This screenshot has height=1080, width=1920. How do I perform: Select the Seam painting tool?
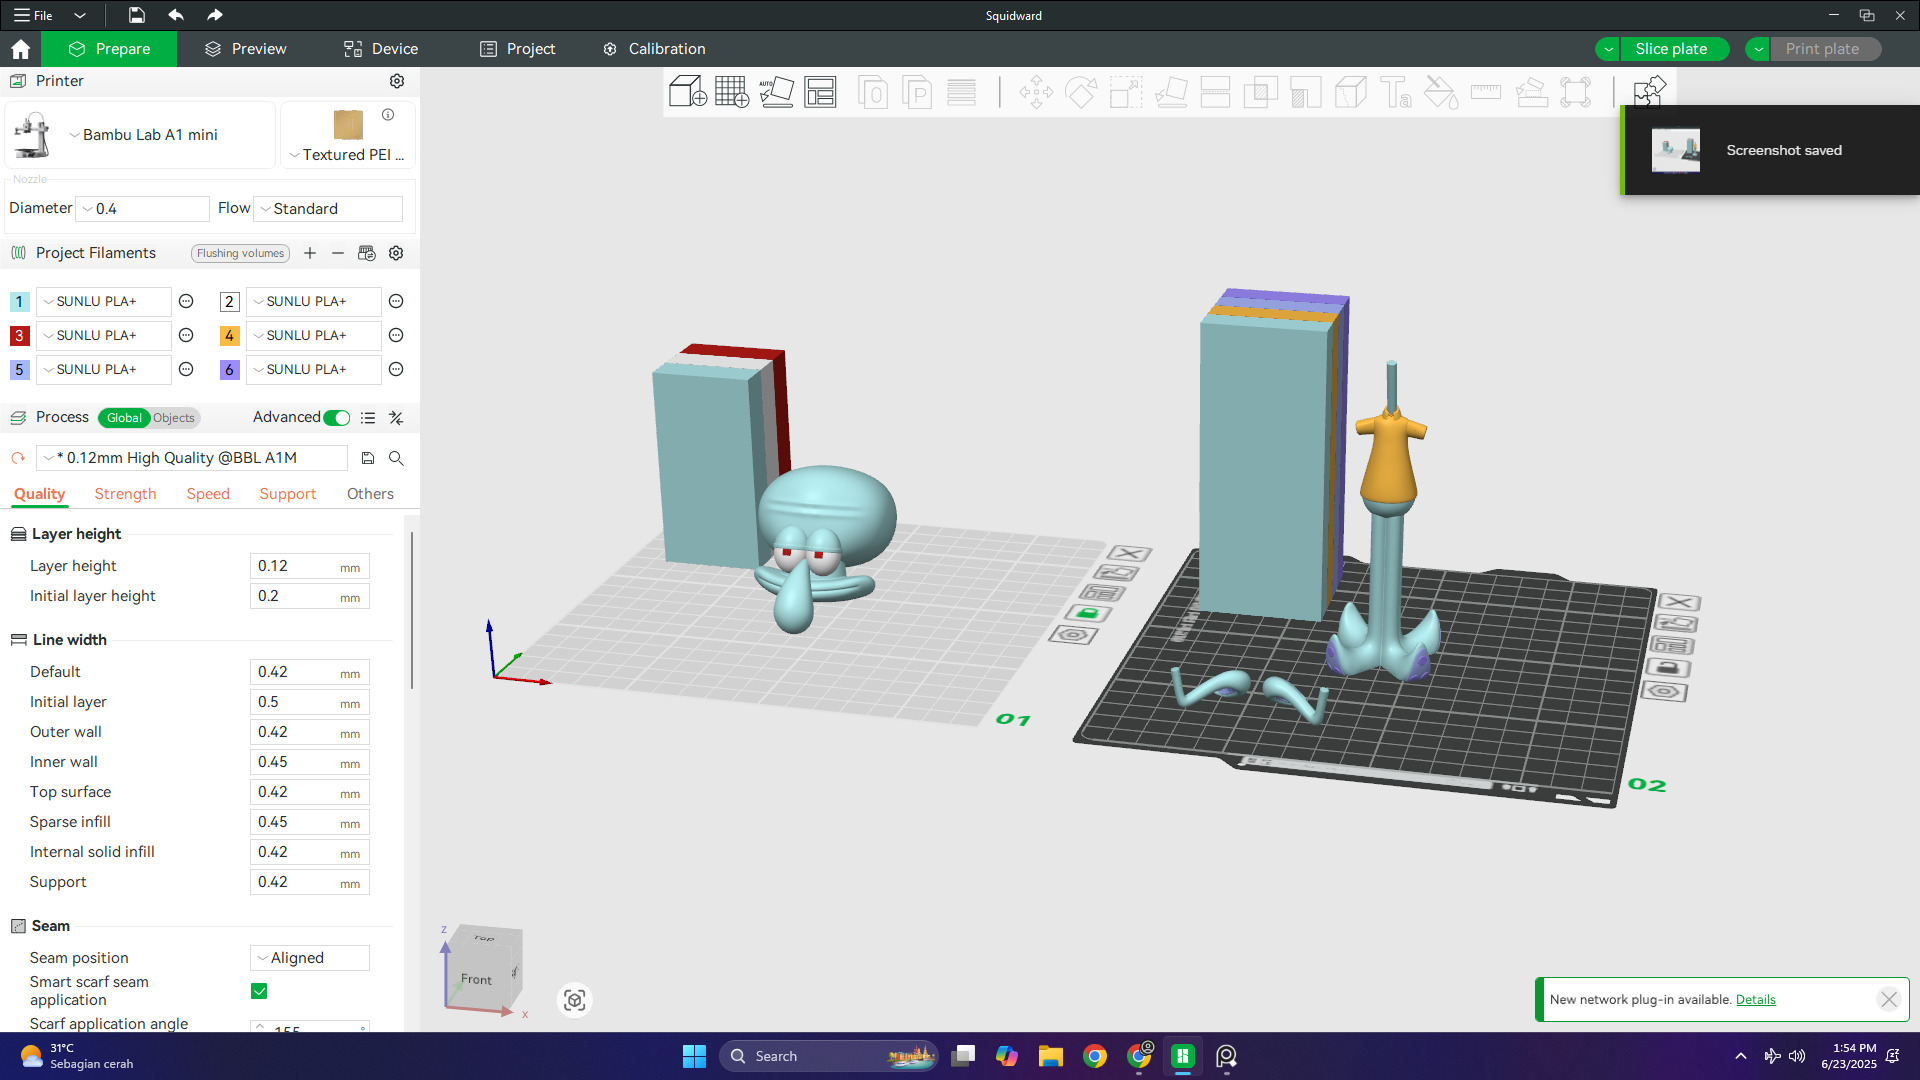1350,93
